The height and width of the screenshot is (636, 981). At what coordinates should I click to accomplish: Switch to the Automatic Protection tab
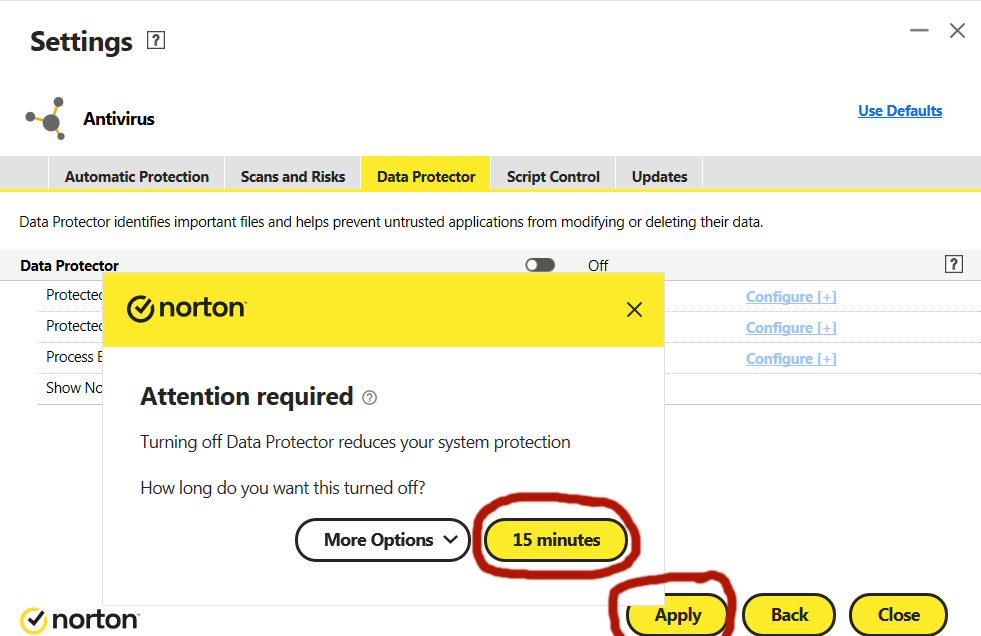click(x=136, y=177)
